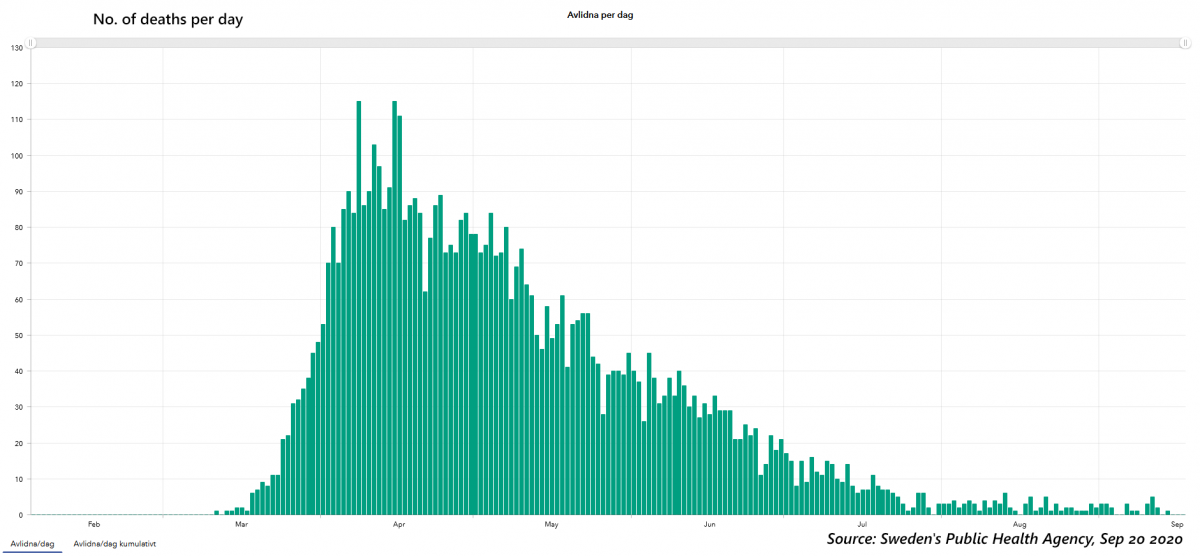Click the first bar reaching 115 deaths
The image size is (1200, 556).
coord(359,300)
